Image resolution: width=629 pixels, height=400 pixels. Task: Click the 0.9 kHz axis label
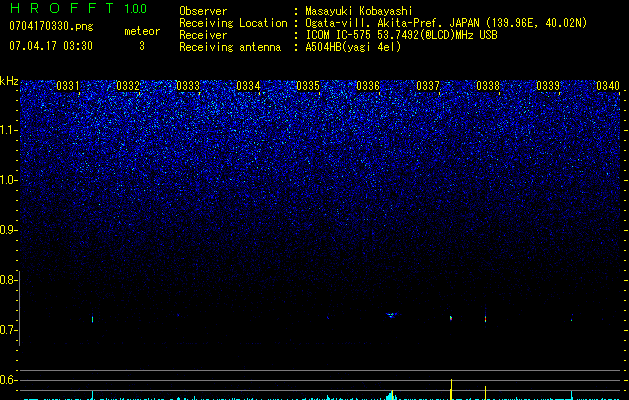coord(8,230)
